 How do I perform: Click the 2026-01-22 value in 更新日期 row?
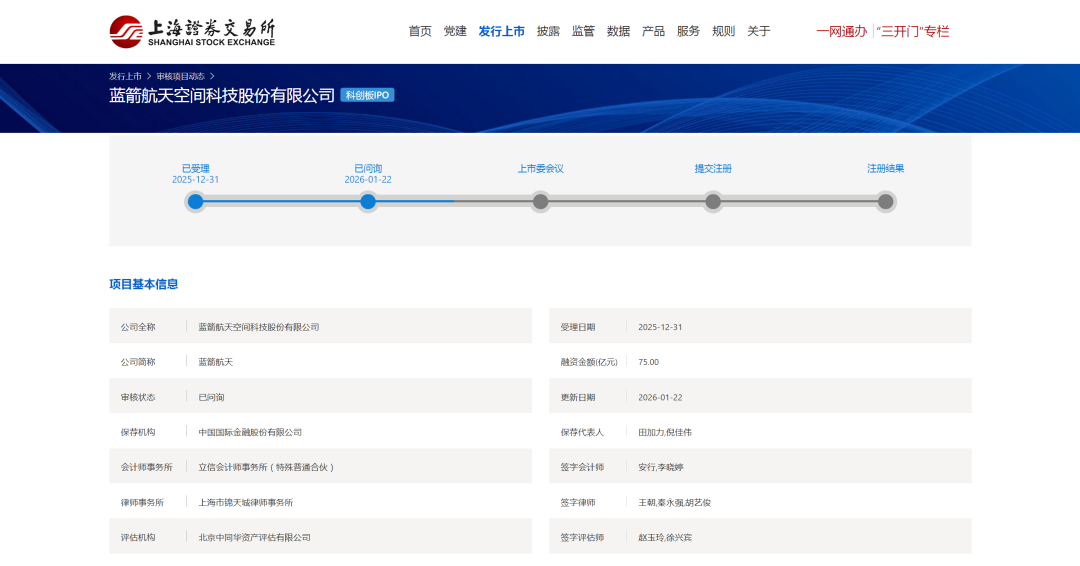click(x=660, y=397)
